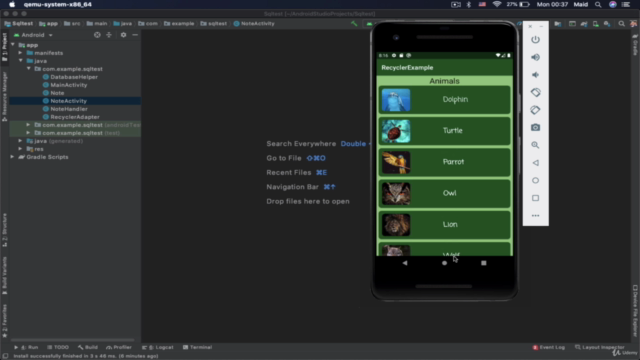
Task: Tap the Parrot thumbnail image
Action: click(x=396, y=162)
